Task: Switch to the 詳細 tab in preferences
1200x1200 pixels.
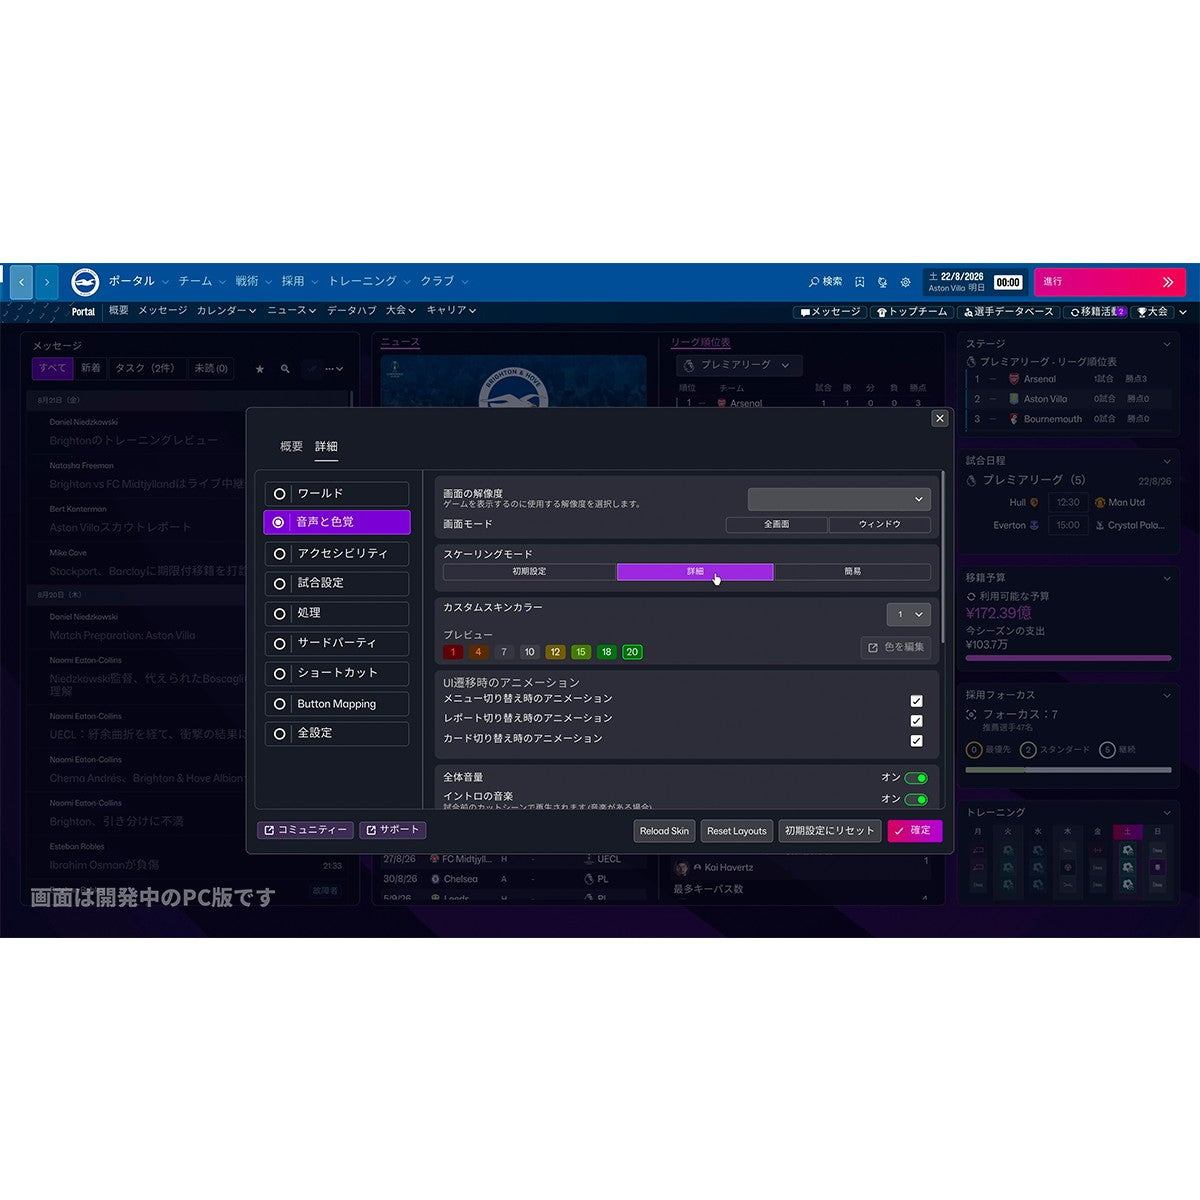Action: click(326, 447)
